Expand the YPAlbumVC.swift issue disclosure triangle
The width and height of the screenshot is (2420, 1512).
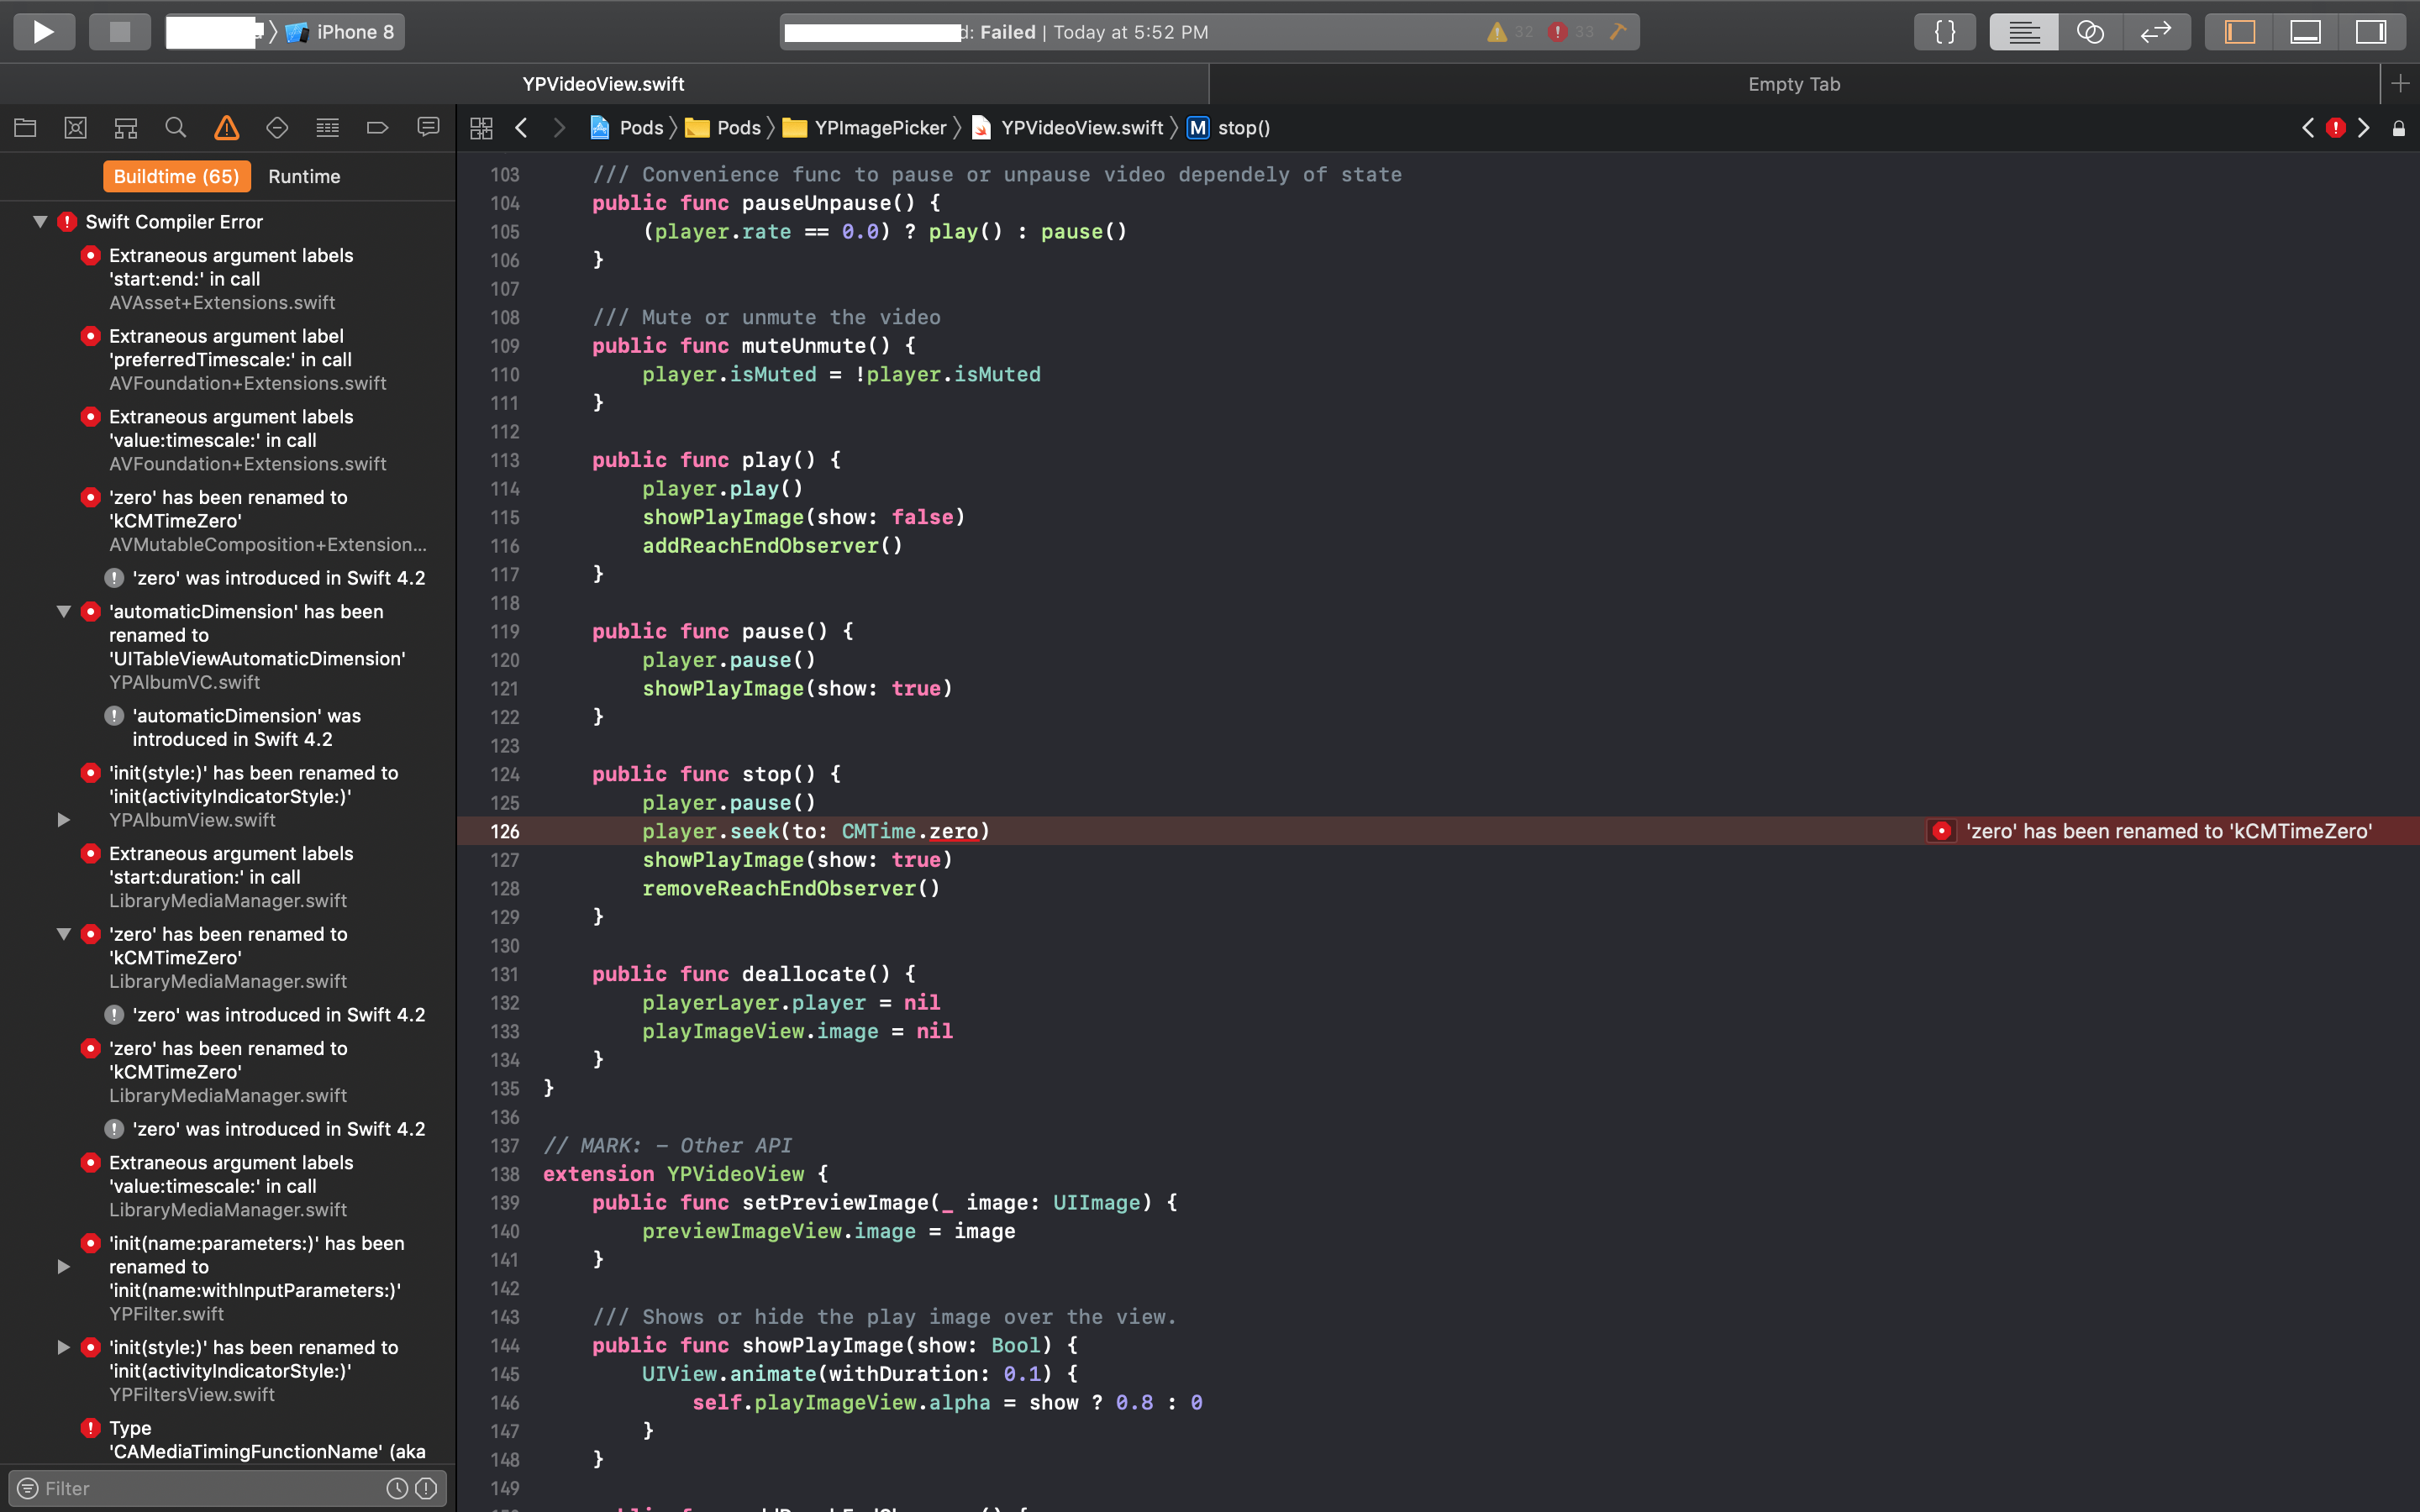(x=64, y=820)
